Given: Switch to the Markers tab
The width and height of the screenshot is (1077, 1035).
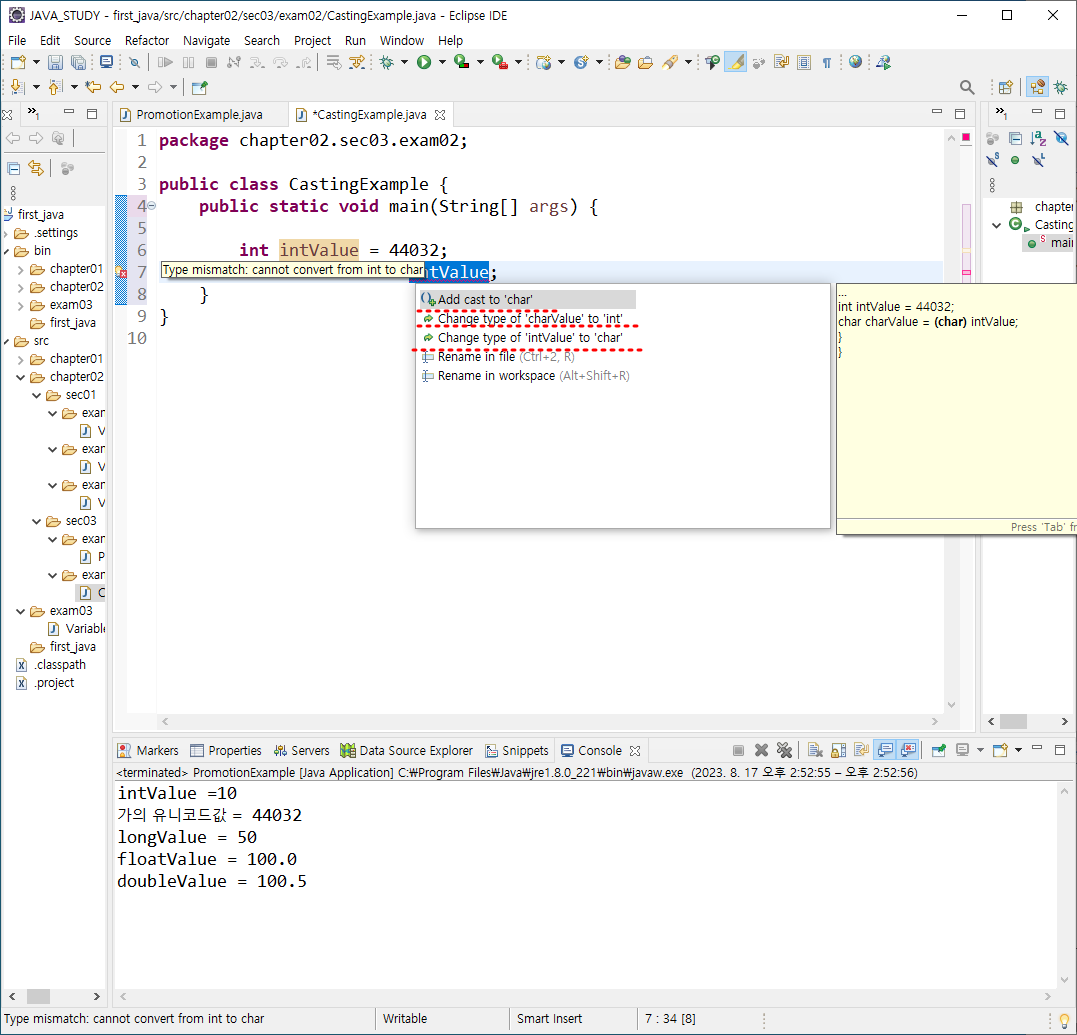Looking at the screenshot, I should (148, 751).
